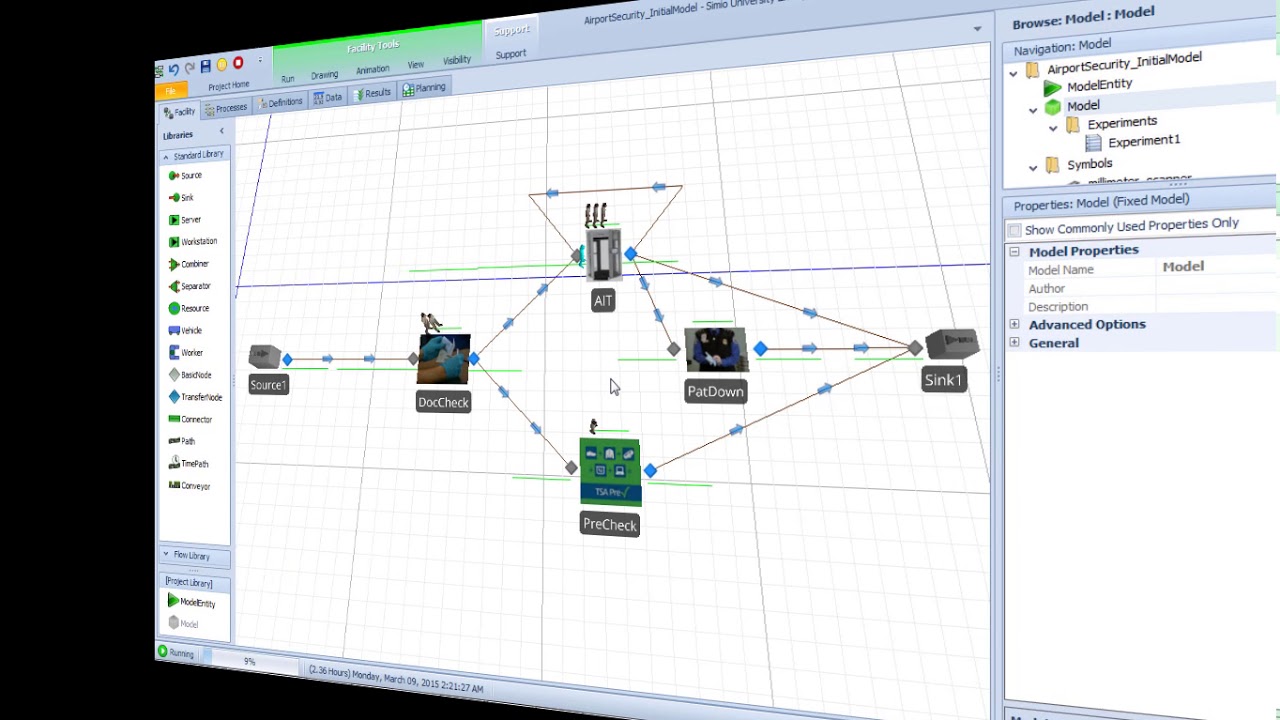Click the Undo icon in quick access toolbar

[x=173, y=69]
